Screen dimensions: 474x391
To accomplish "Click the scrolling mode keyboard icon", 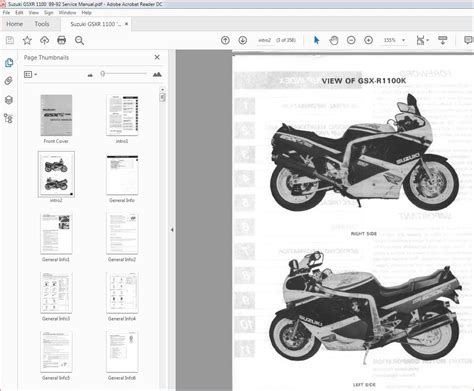I will (x=442, y=40).
